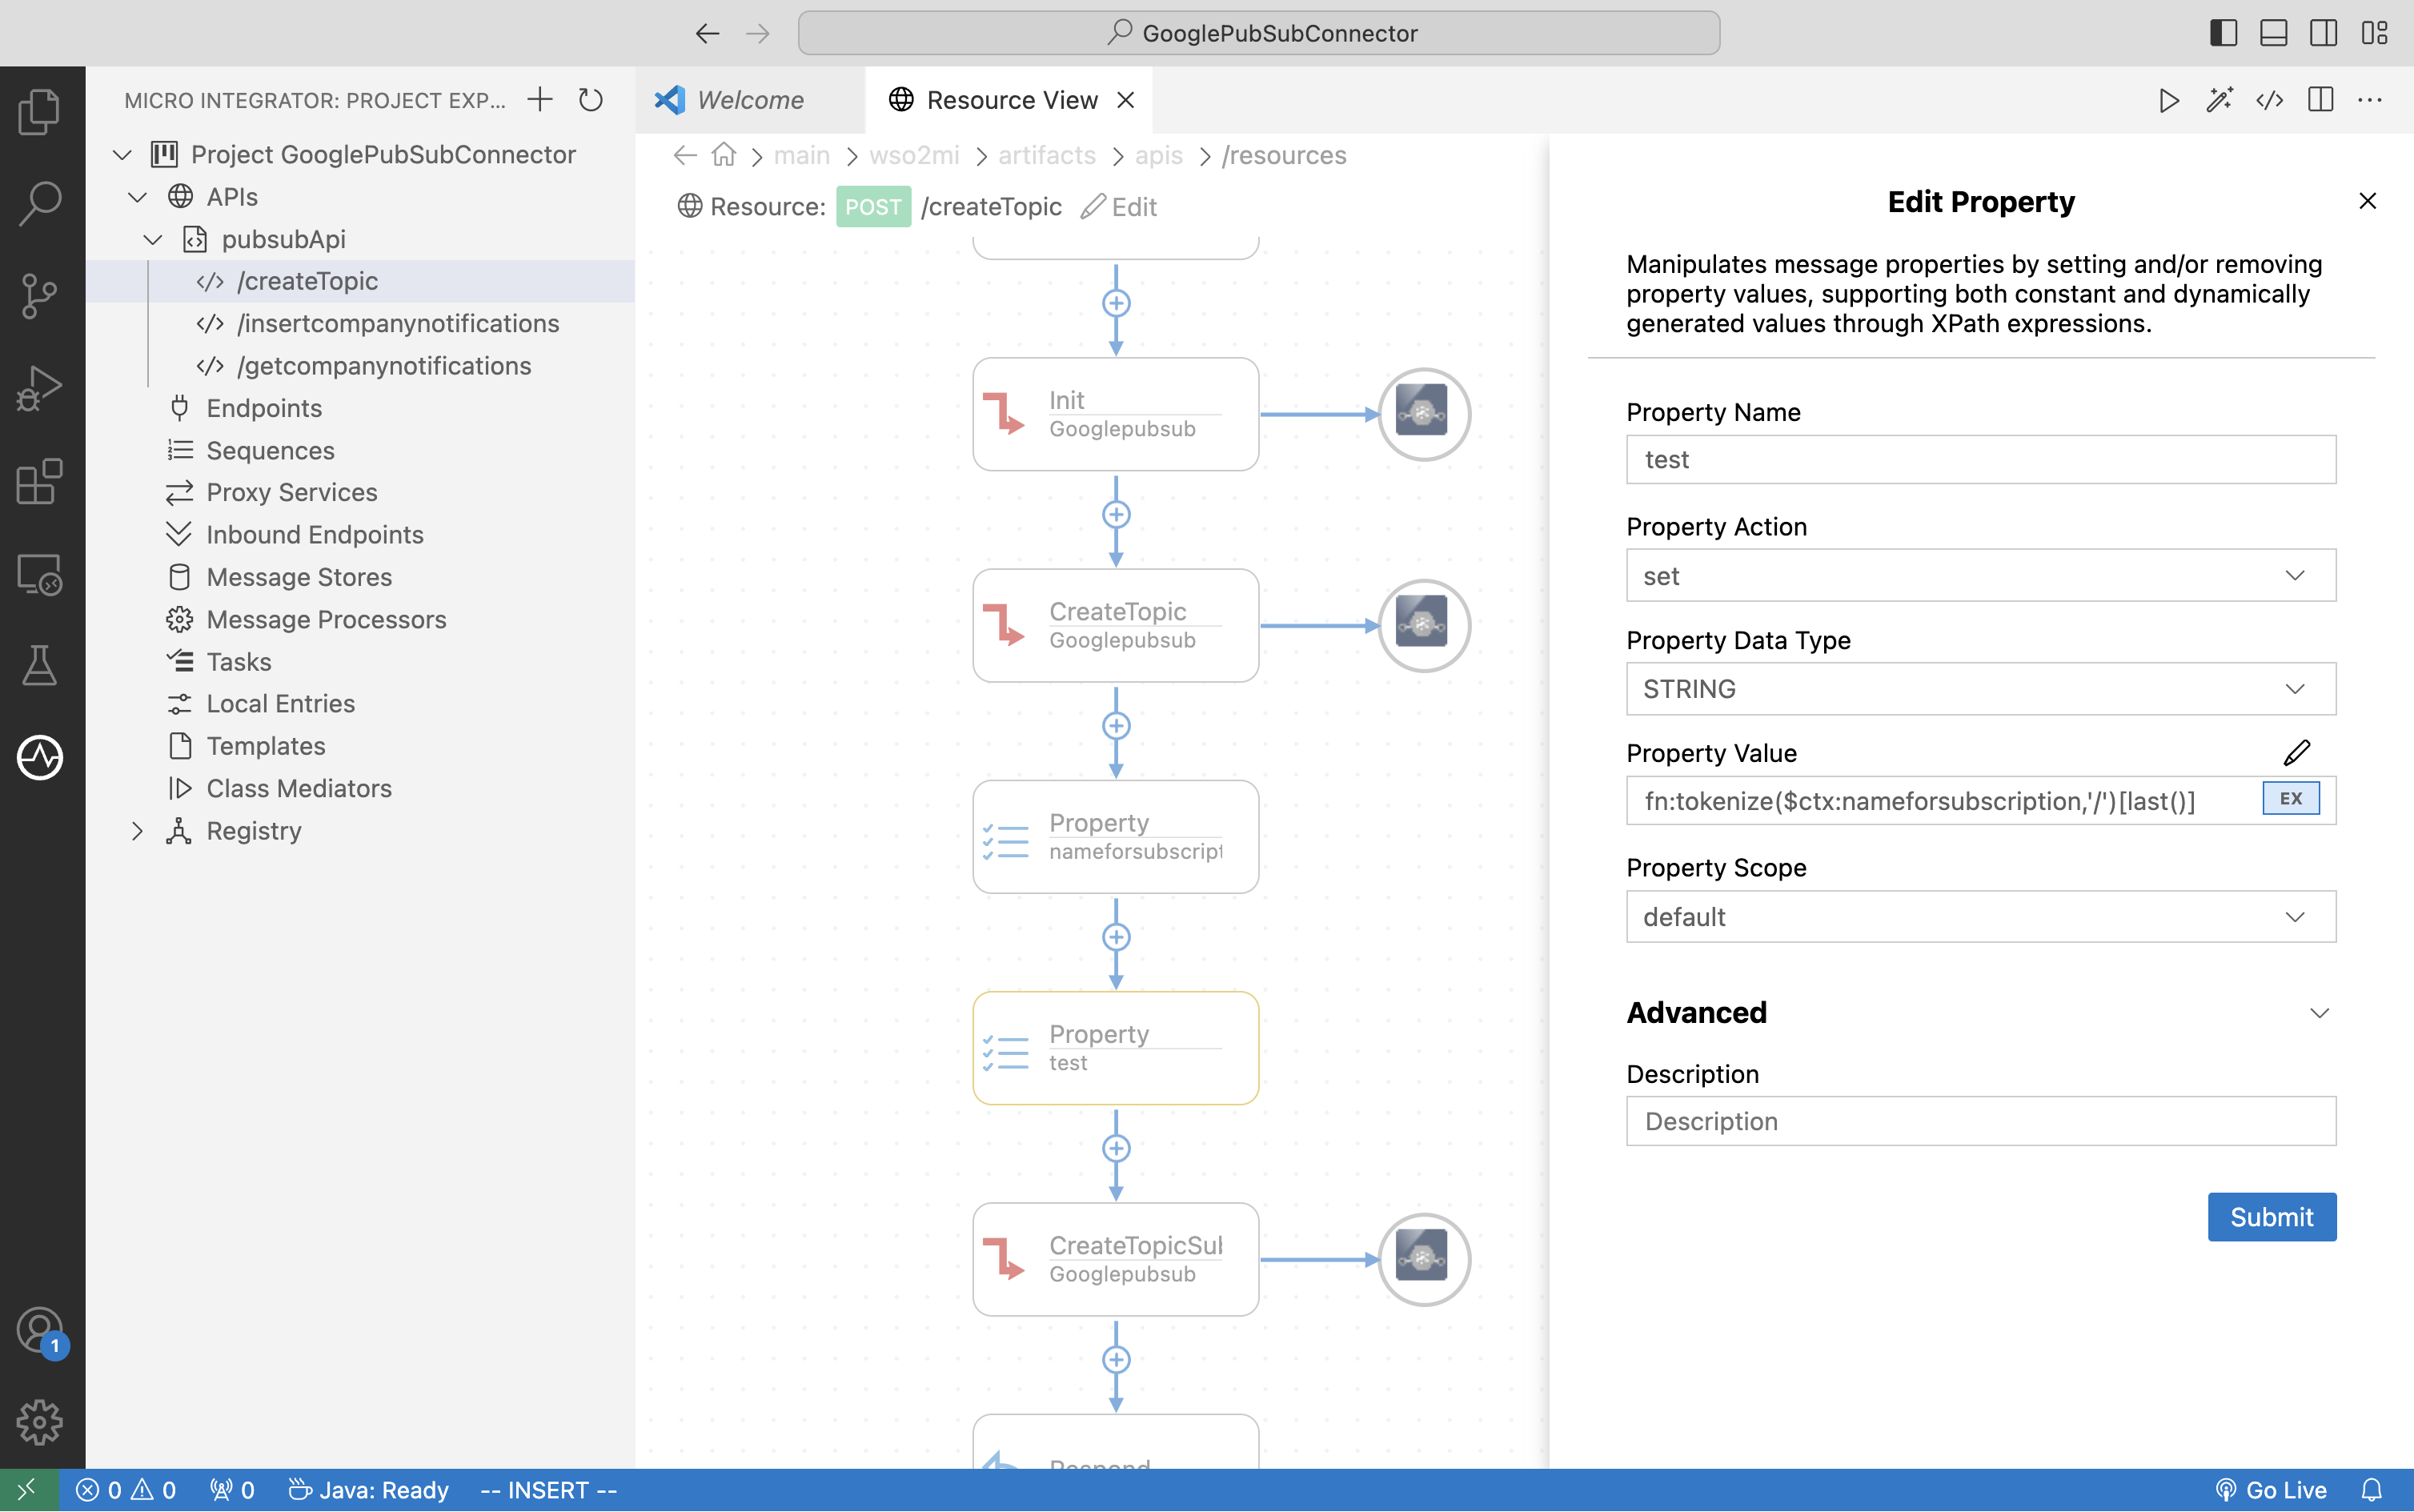Click the plus icon to add artifact
The height and width of the screenshot is (1512, 2414).
pyautogui.click(x=540, y=100)
